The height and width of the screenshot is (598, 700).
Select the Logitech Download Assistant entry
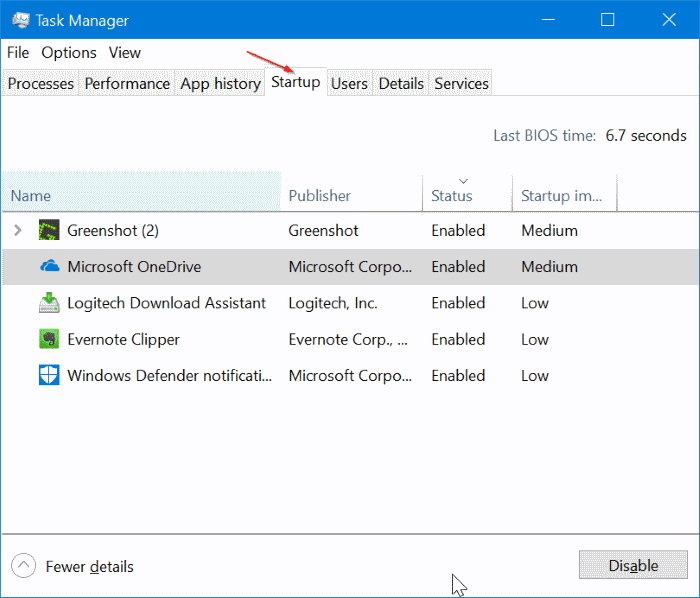pos(167,303)
